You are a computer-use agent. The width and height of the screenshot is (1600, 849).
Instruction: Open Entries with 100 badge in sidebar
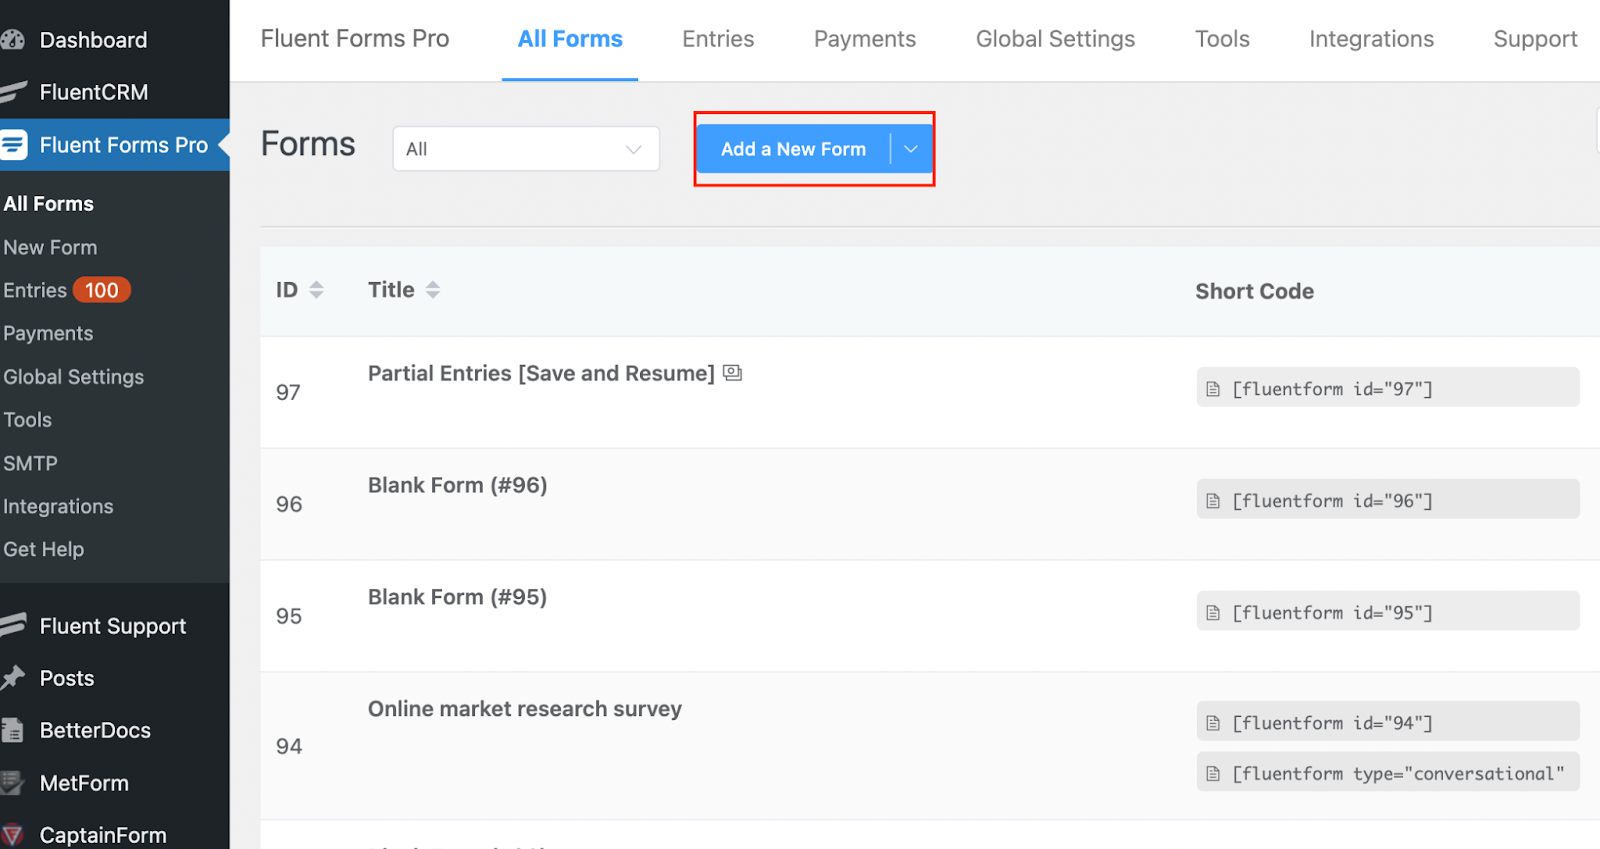[x=67, y=290]
